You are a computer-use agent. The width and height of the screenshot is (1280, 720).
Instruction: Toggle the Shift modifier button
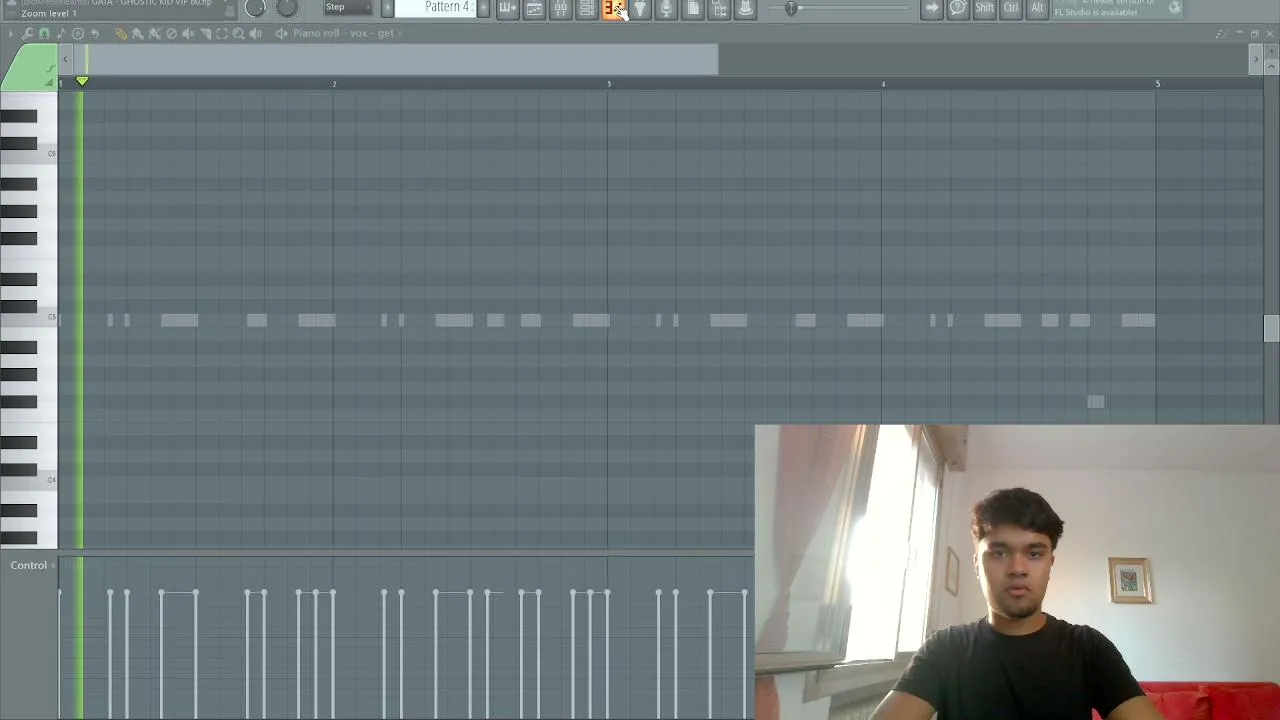(x=985, y=9)
